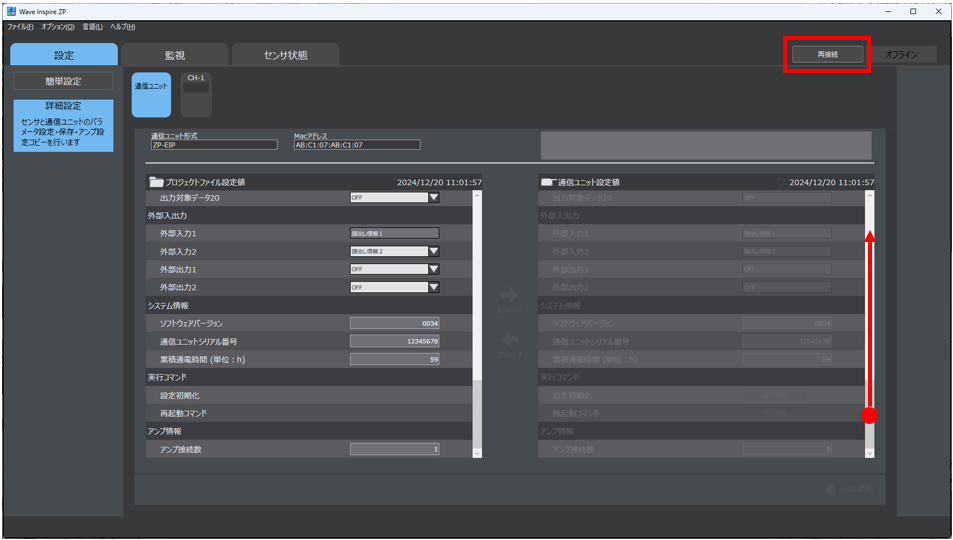Switch to the センサ状態 tab
This screenshot has height=540, width=953.
(286, 55)
